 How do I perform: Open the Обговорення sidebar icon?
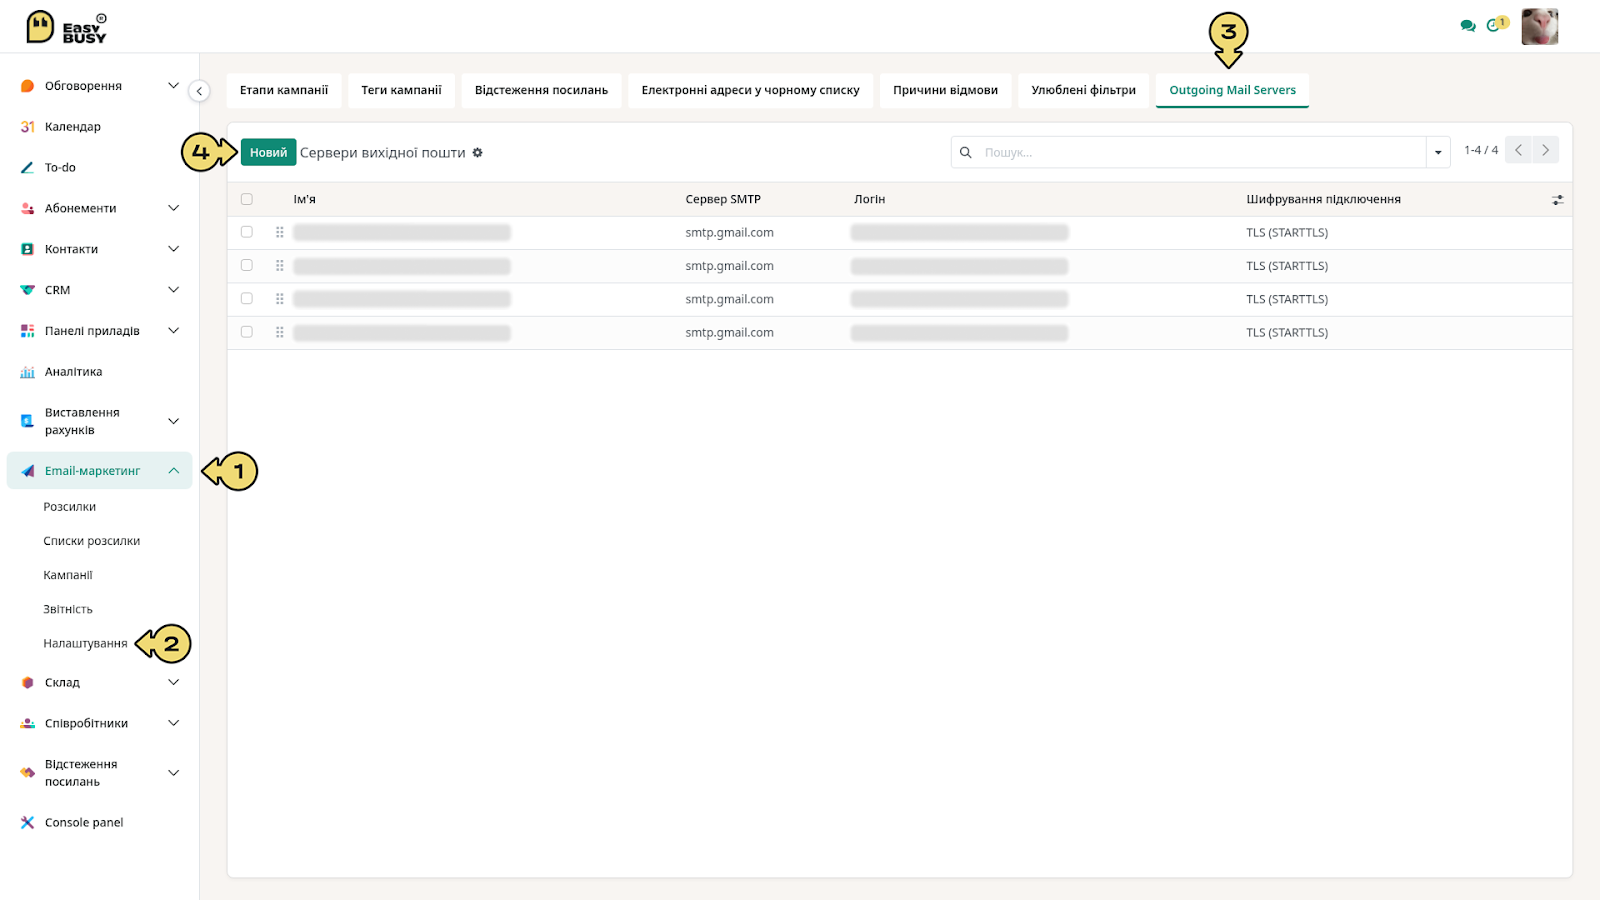[x=28, y=86]
